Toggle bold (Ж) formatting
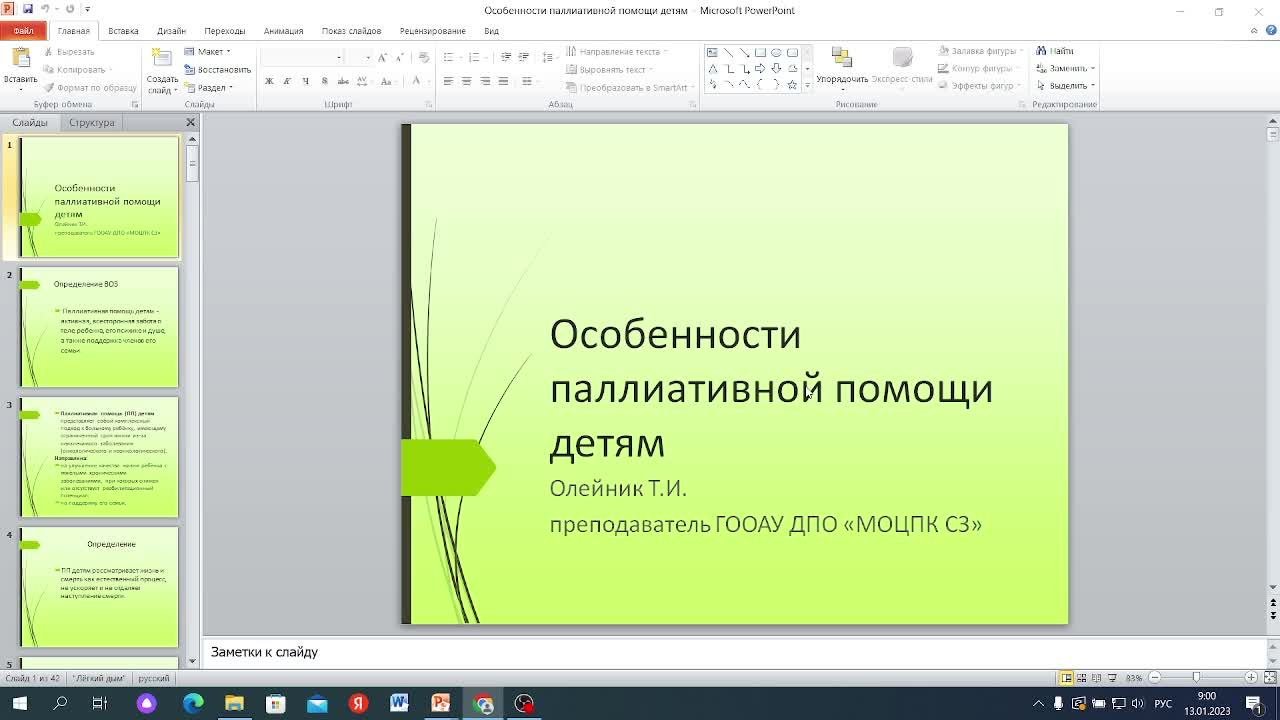 [269, 81]
